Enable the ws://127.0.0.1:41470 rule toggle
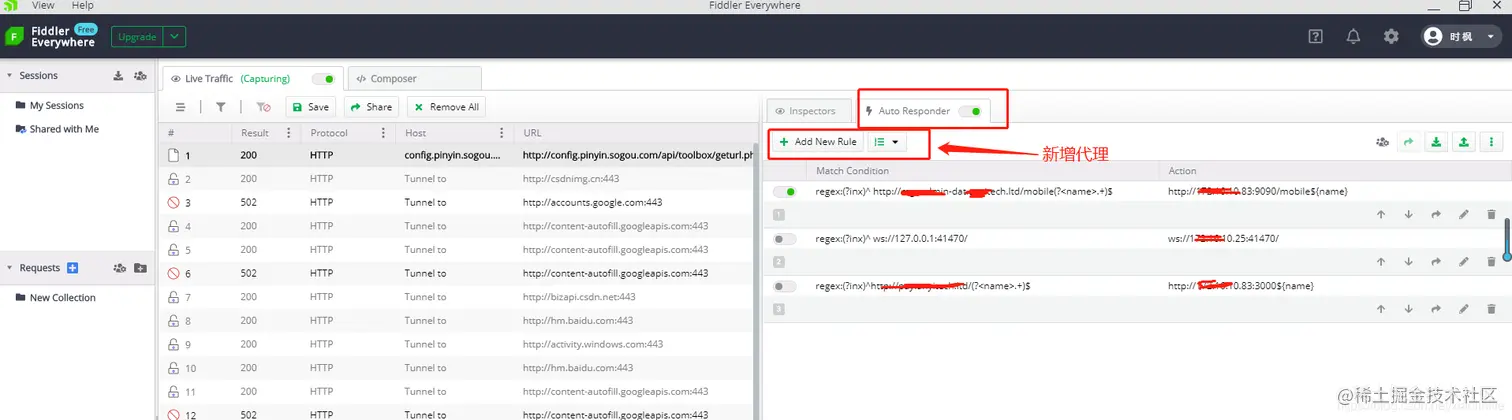1512x420 pixels. pos(785,239)
